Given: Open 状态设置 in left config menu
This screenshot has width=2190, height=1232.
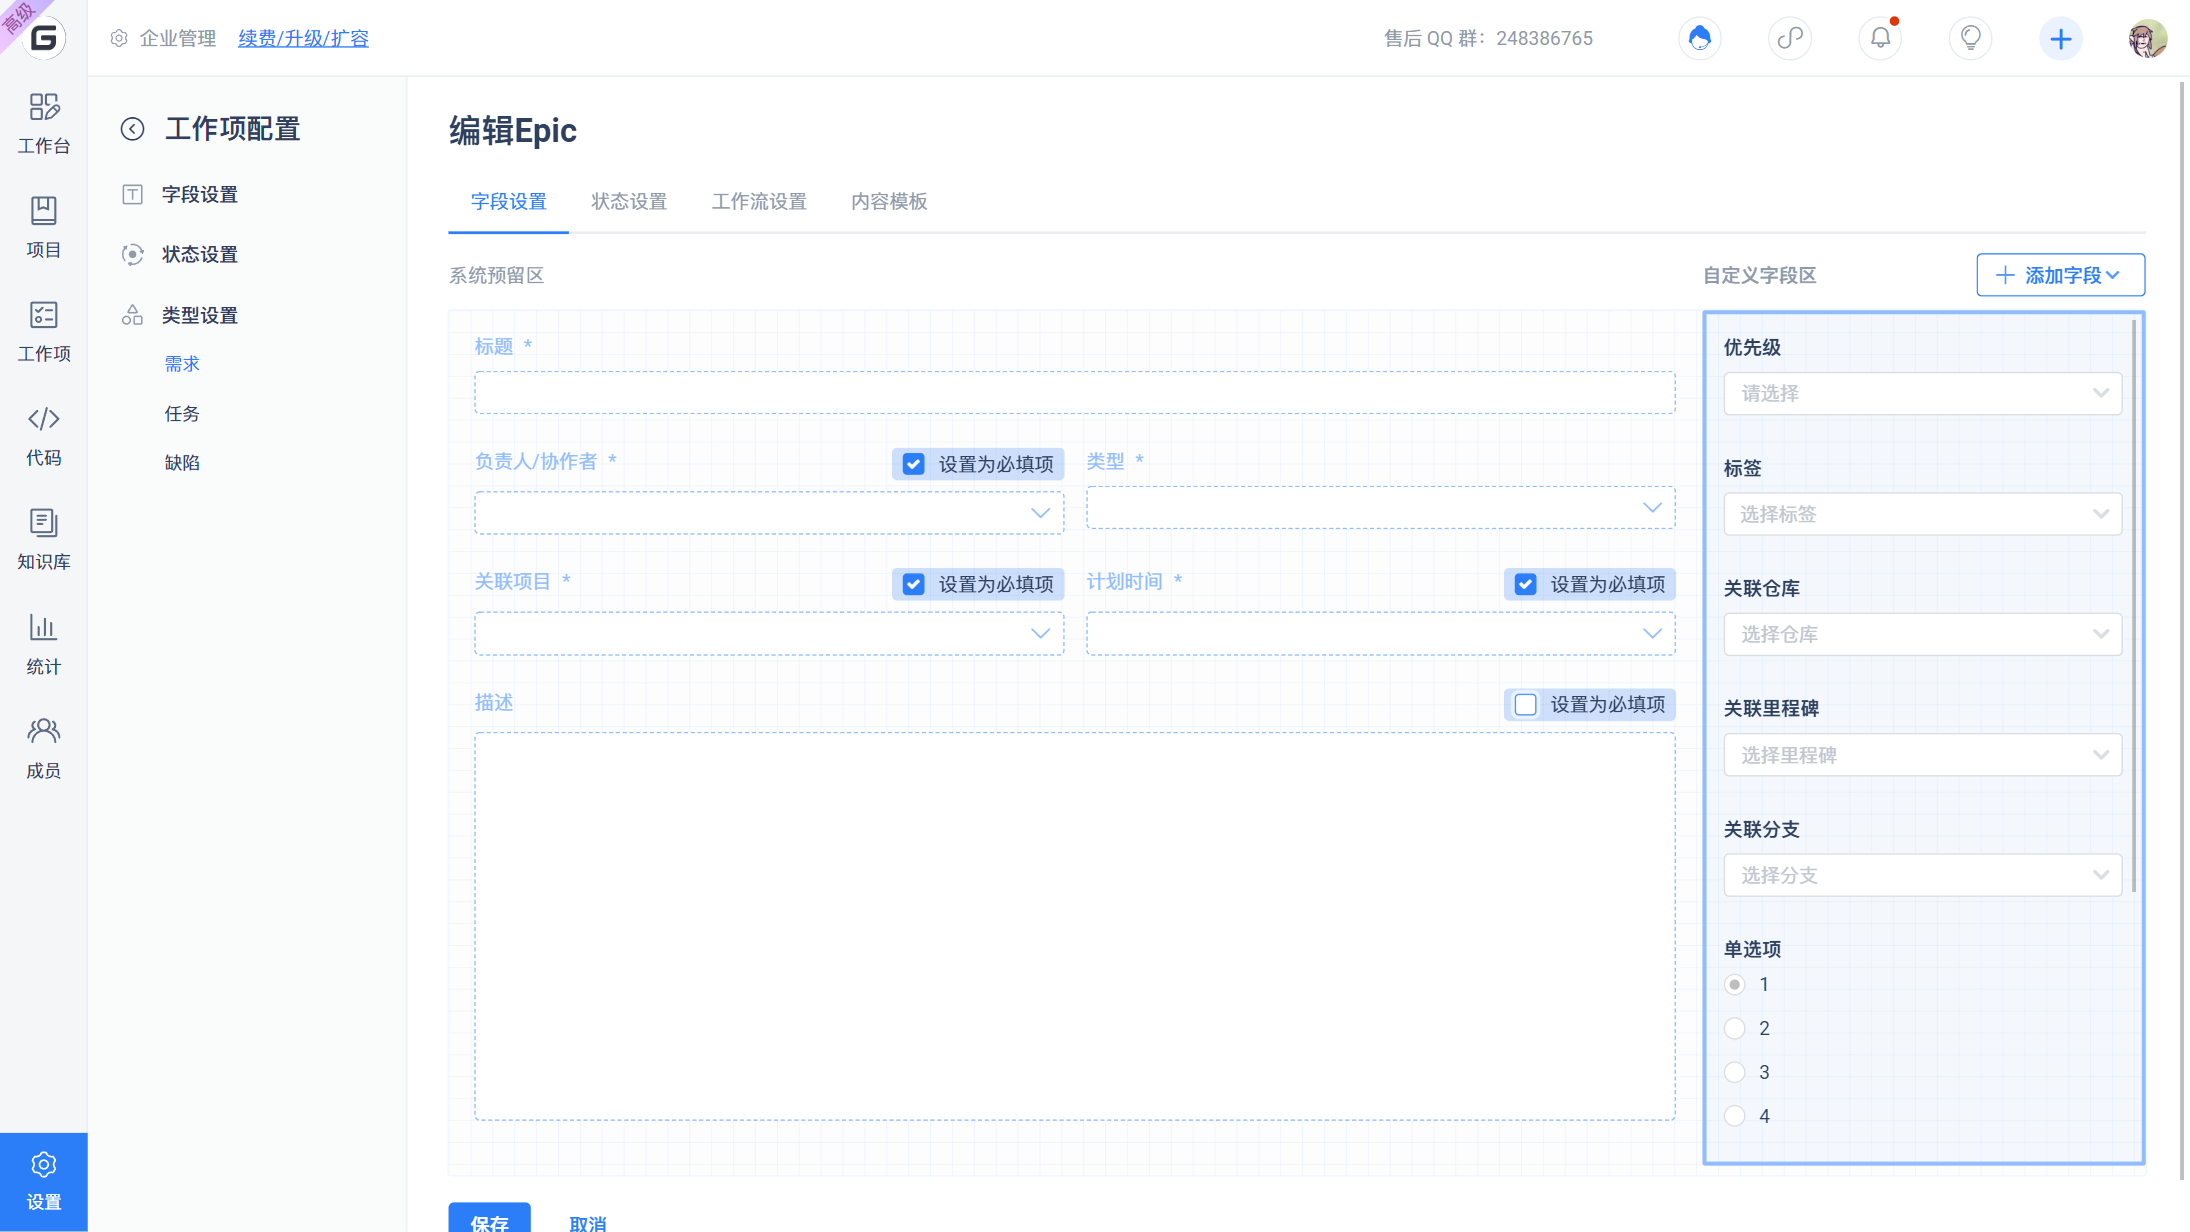Looking at the screenshot, I should [200, 254].
